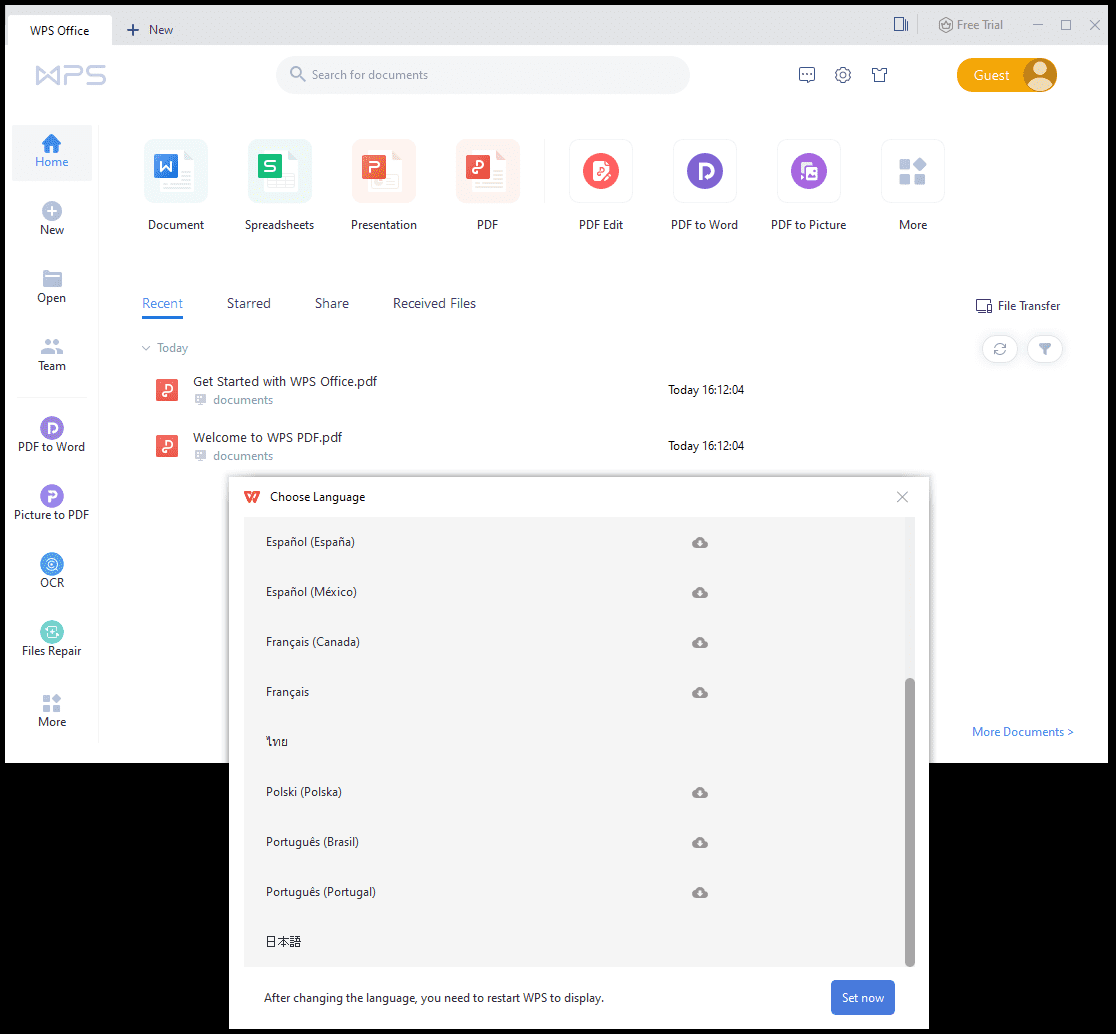Select Français (Canada) language row

click(574, 642)
